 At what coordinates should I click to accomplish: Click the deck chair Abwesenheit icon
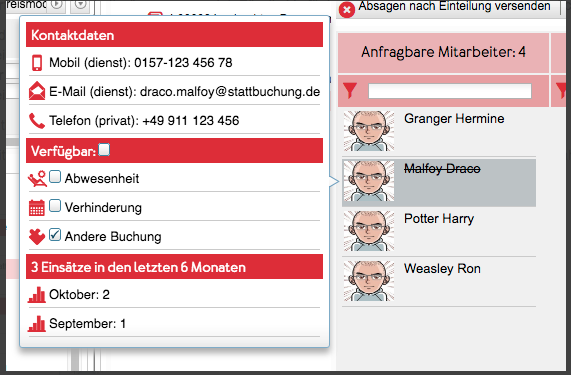pos(37,178)
